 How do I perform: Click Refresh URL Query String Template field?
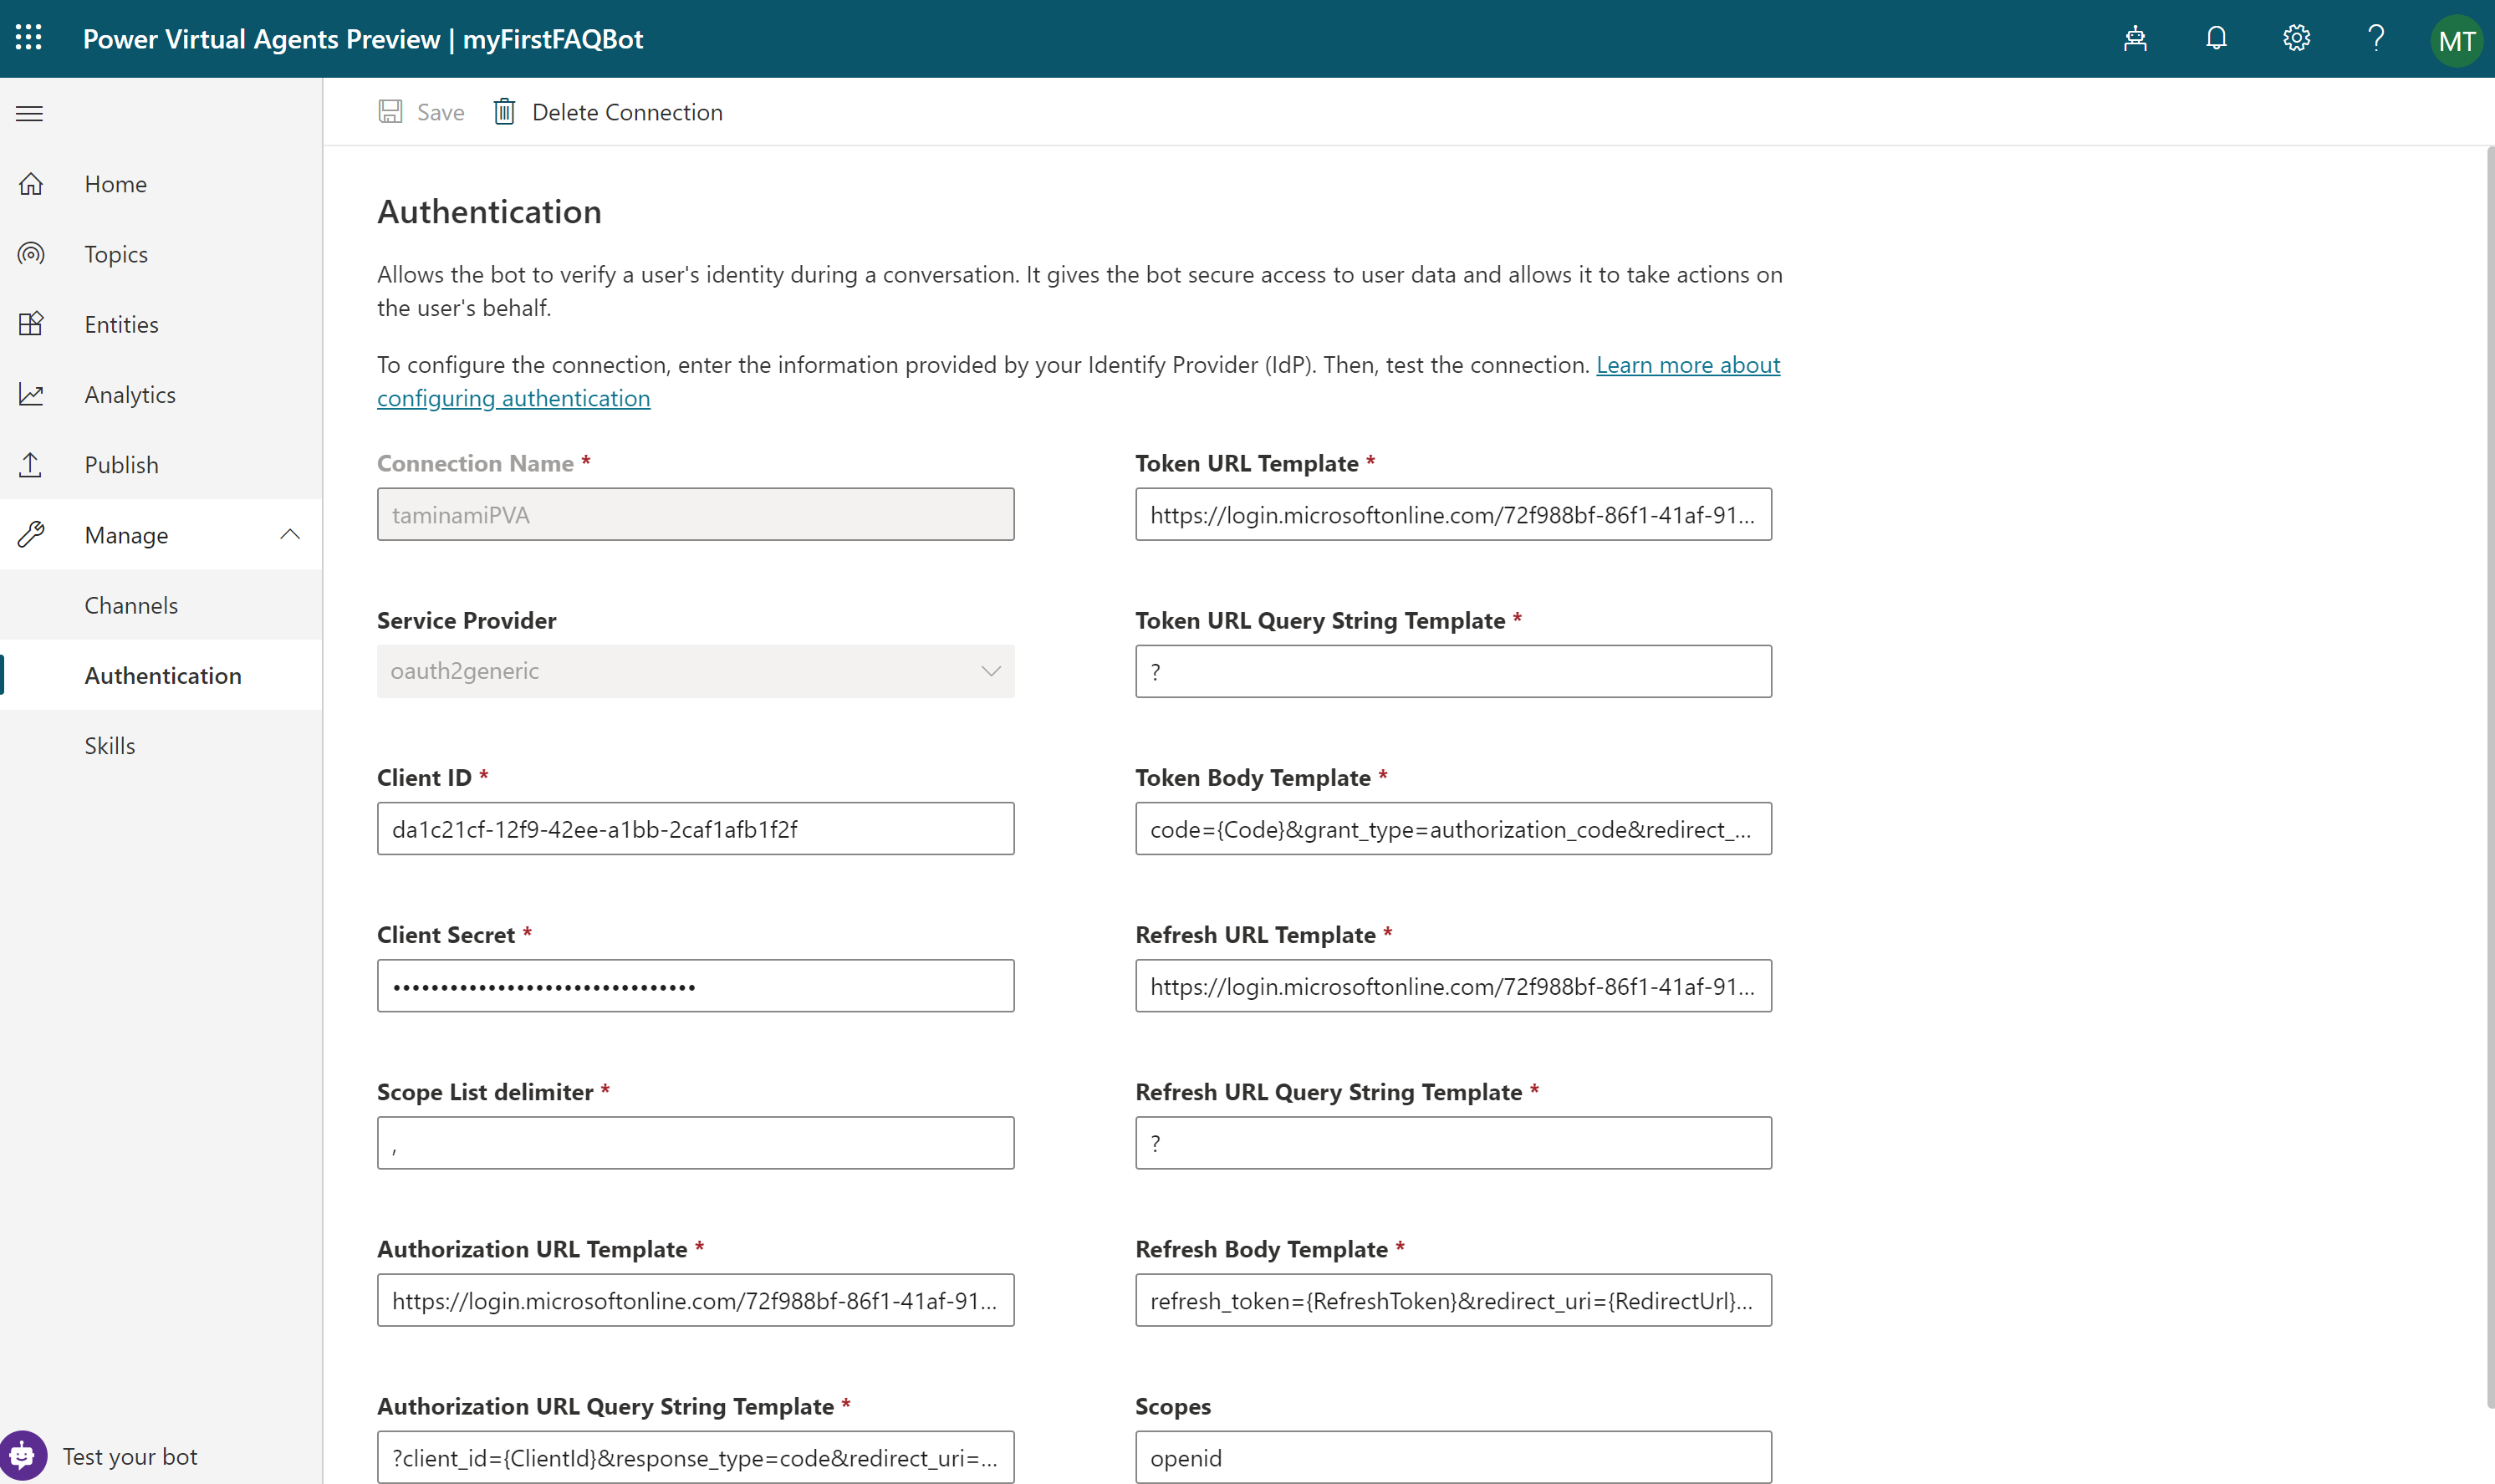click(1453, 1143)
